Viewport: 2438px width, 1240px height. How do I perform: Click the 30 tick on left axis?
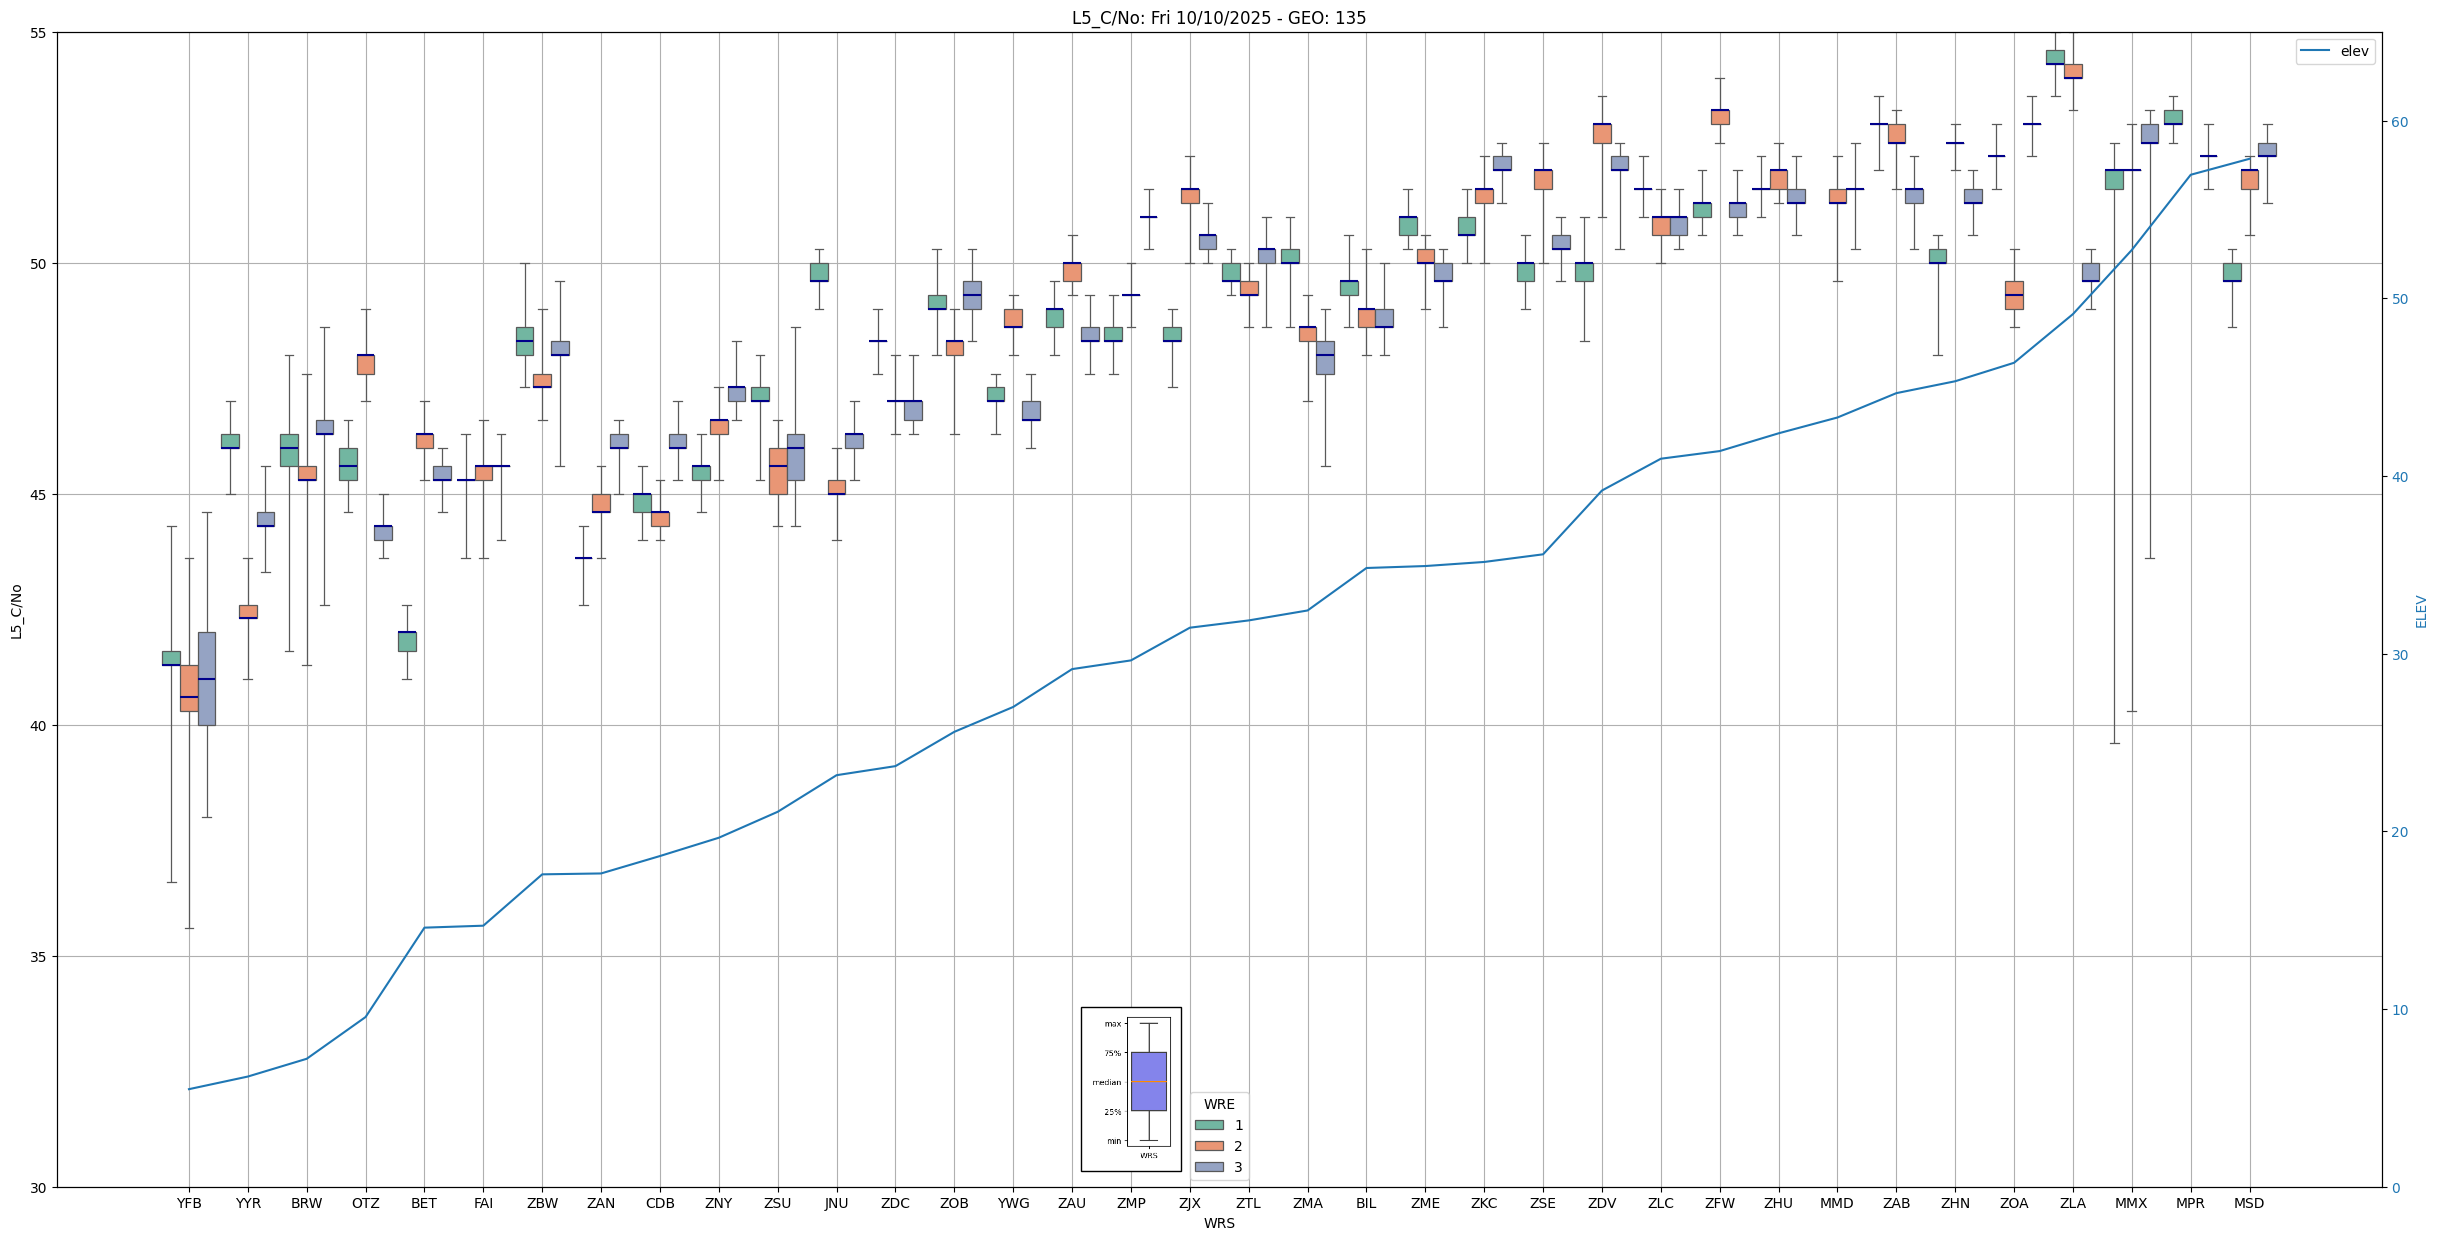[x=39, y=1187]
